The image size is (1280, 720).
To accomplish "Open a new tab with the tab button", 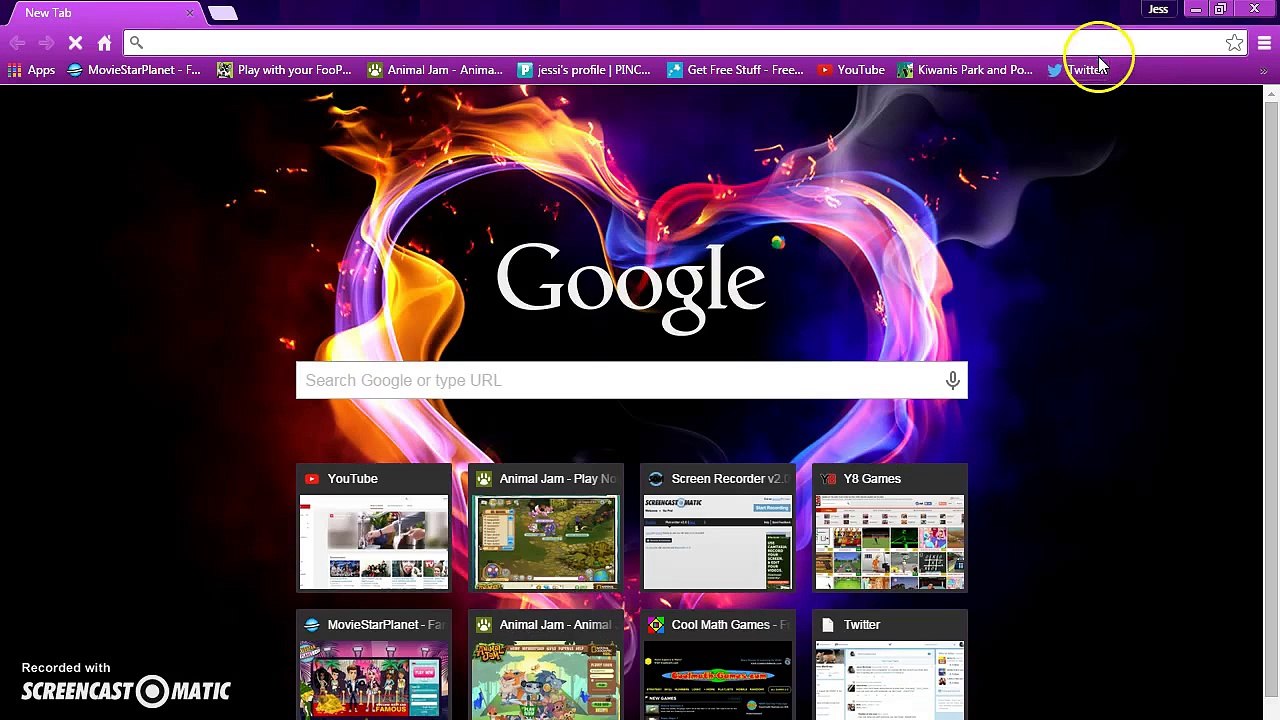I will [223, 13].
